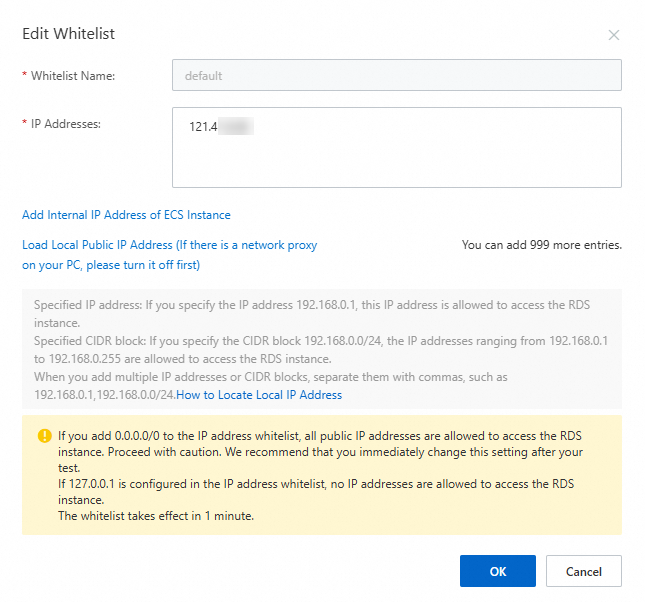
Task: Close the Edit Whitelist dialog
Action: 614,35
